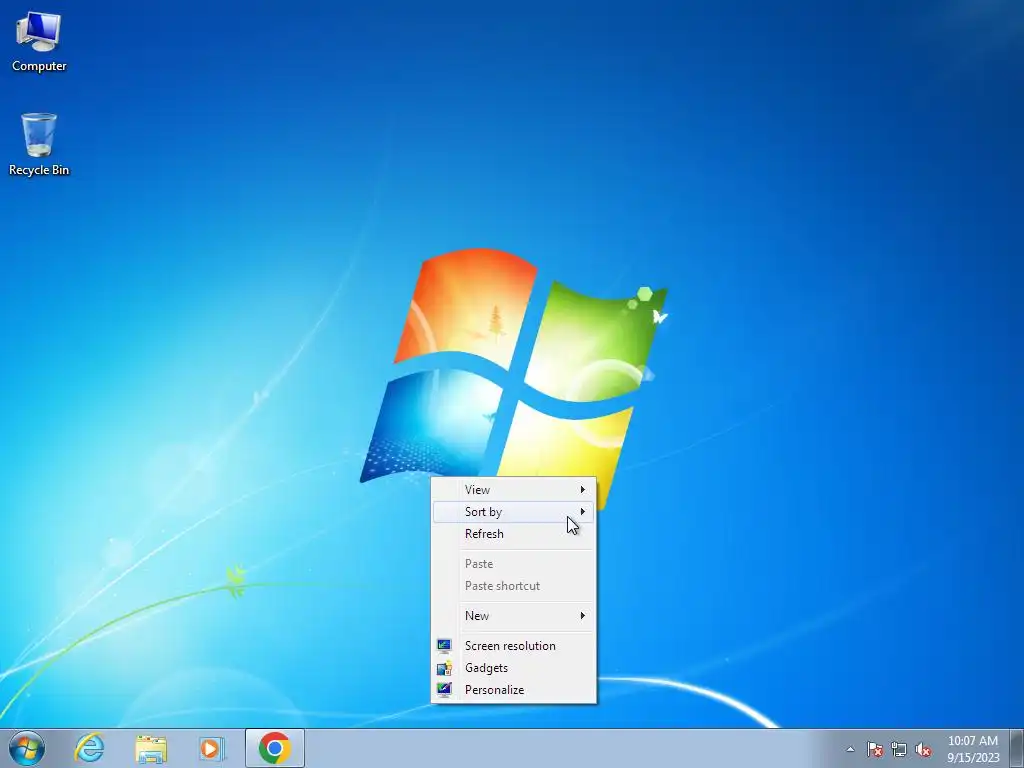Open the Sort by submenu
Screen dimensions: 1024x768
(513, 512)
